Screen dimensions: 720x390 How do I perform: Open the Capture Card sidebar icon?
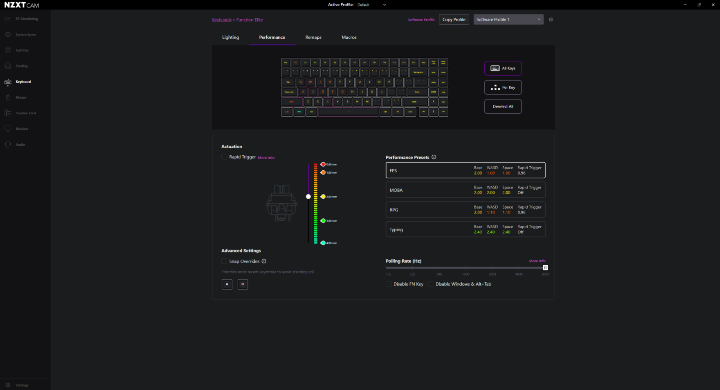(8, 113)
